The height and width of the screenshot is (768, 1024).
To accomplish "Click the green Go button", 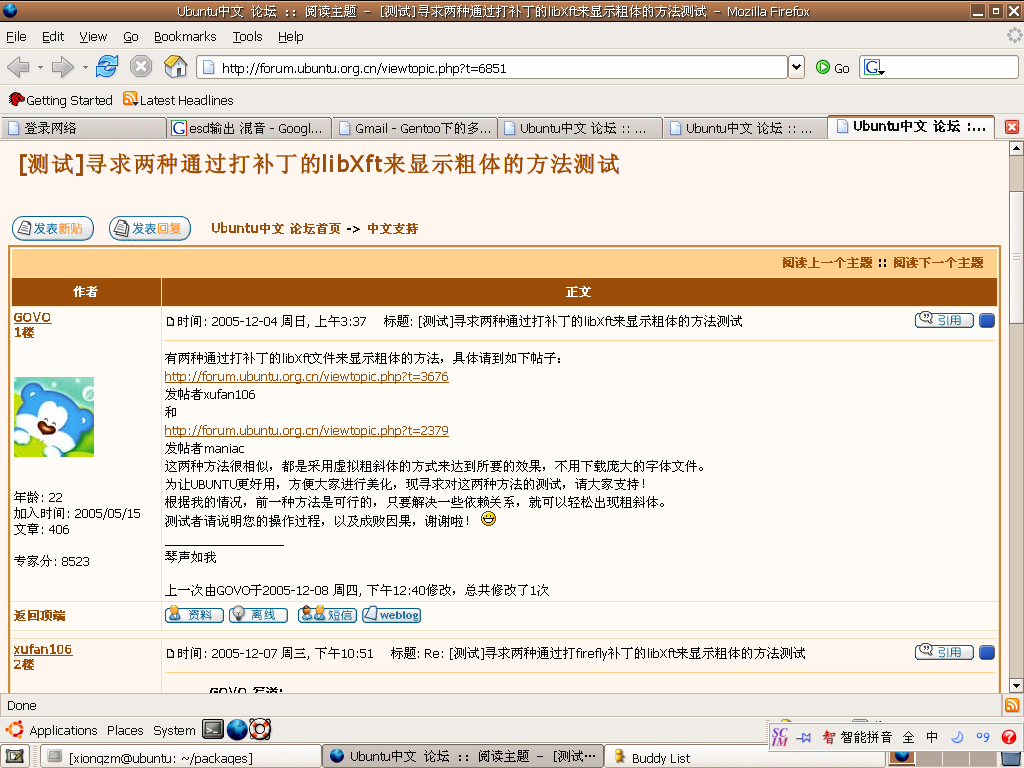I will [833, 67].
